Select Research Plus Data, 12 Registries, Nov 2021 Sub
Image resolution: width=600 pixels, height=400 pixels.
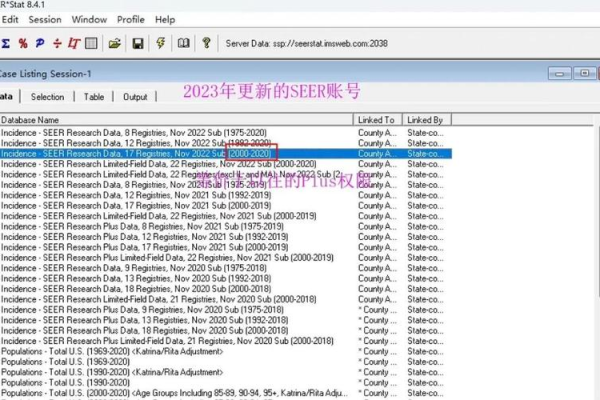coord(226,237)
